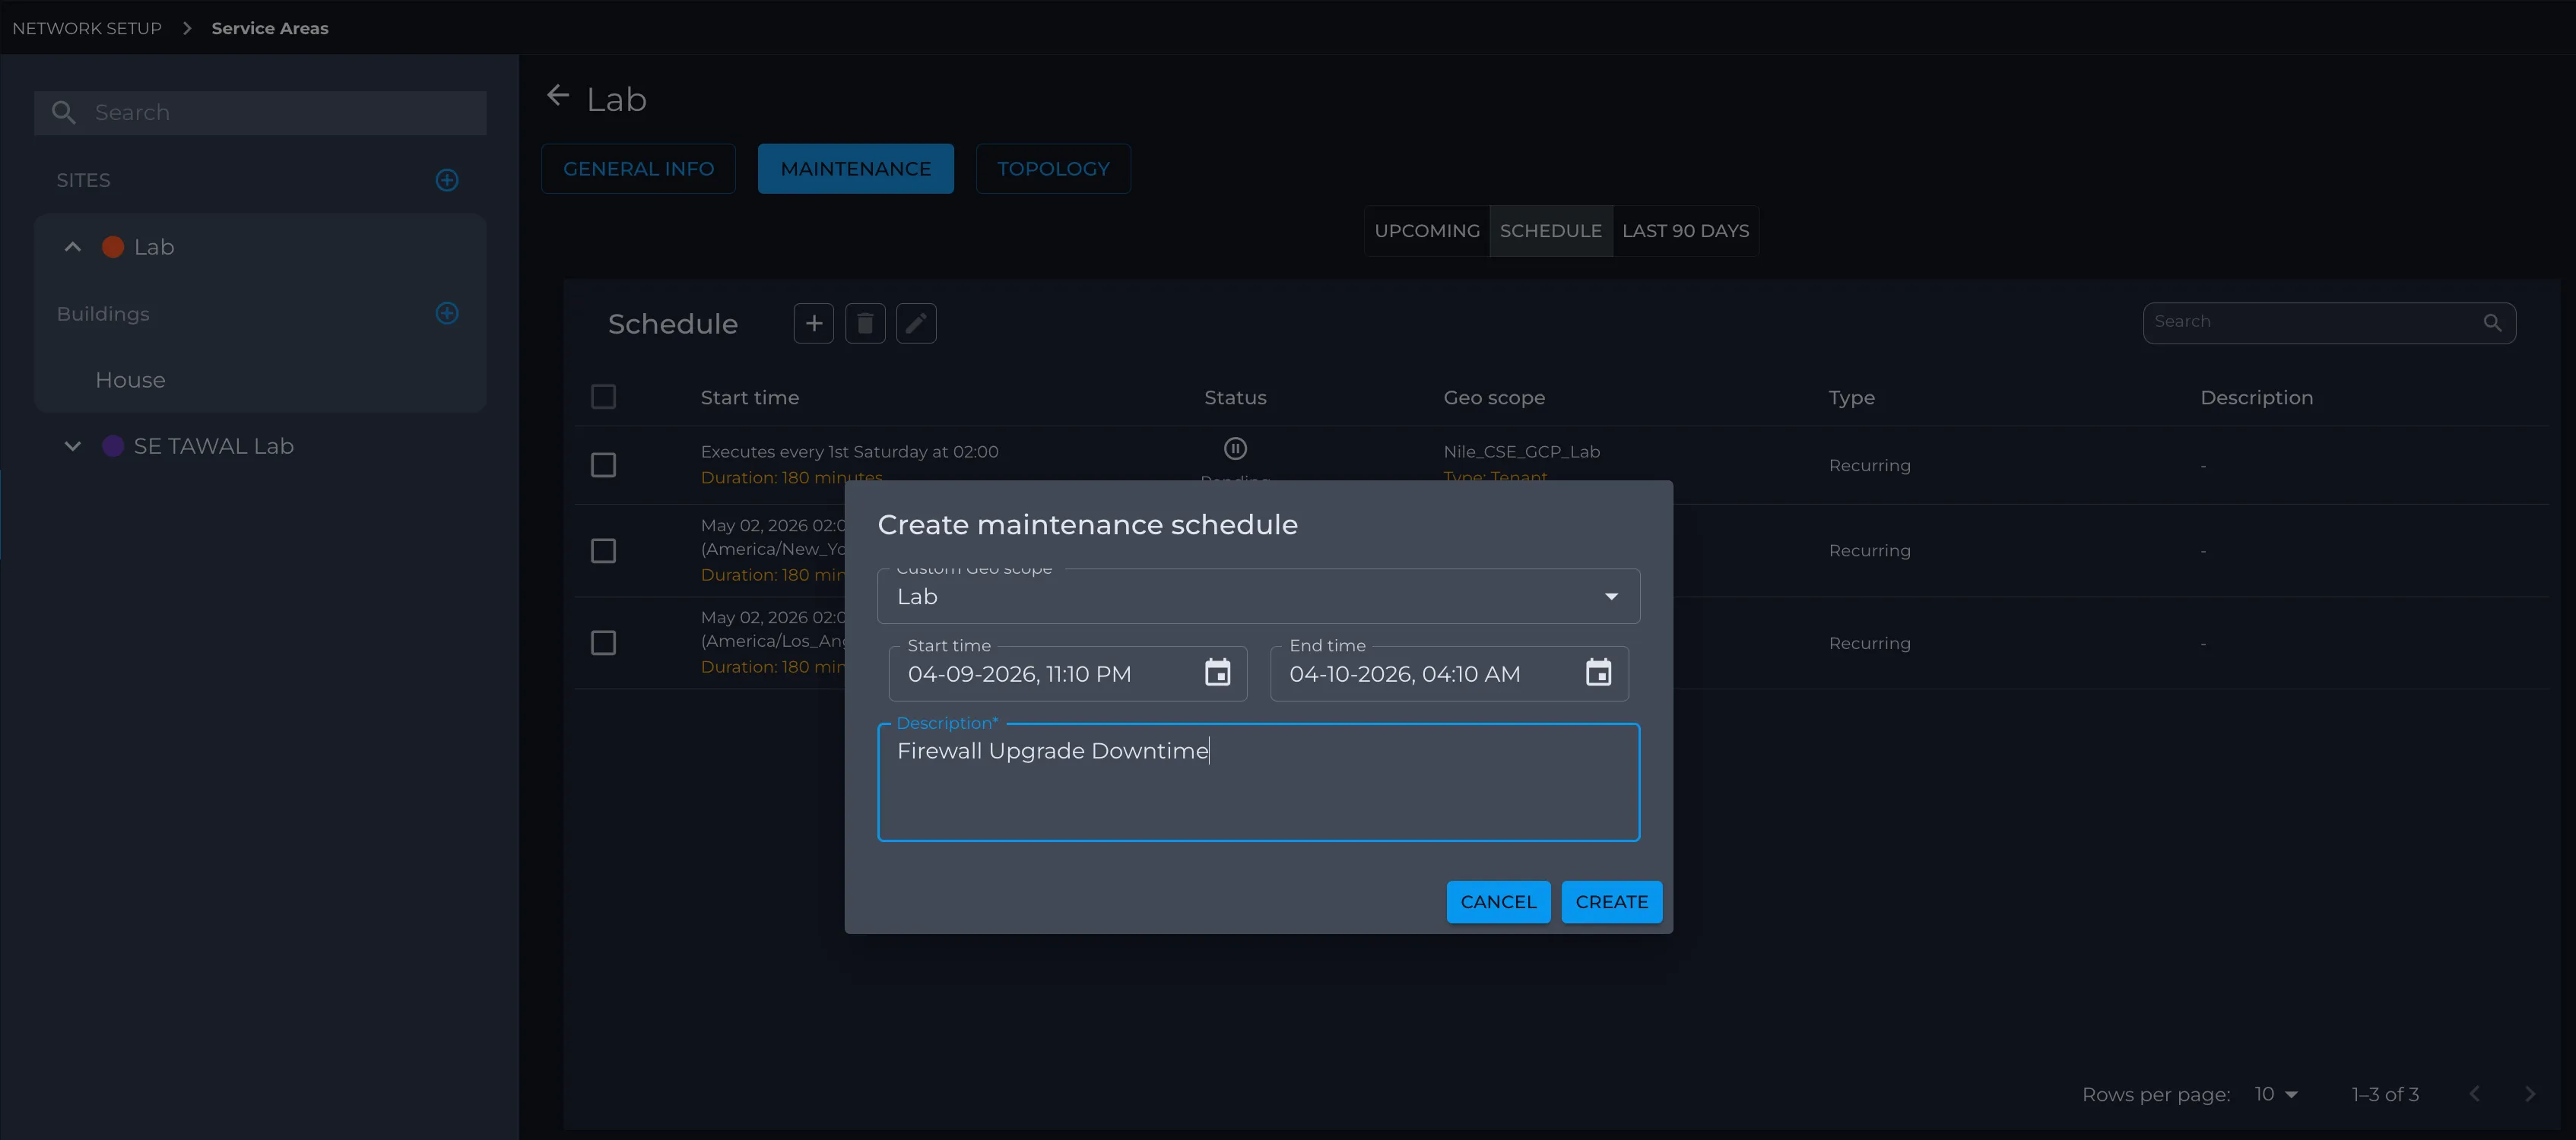Viewport: 2576px width, 1140px height.
Task: Open Start time calendar picker
Action: click(1217, 673)
